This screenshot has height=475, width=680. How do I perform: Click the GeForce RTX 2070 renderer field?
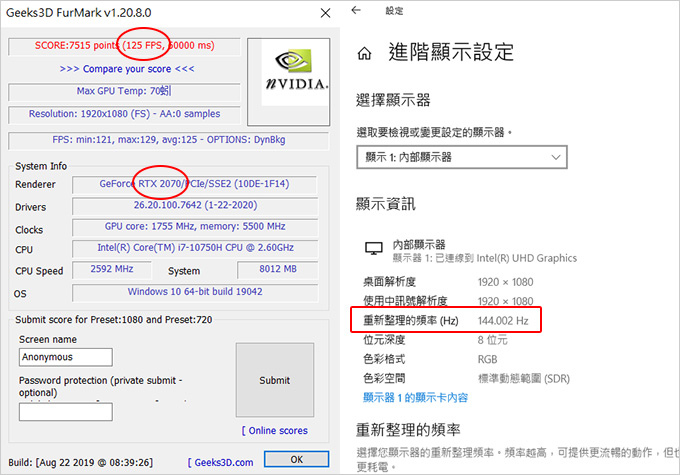click(x=194, y=184)
